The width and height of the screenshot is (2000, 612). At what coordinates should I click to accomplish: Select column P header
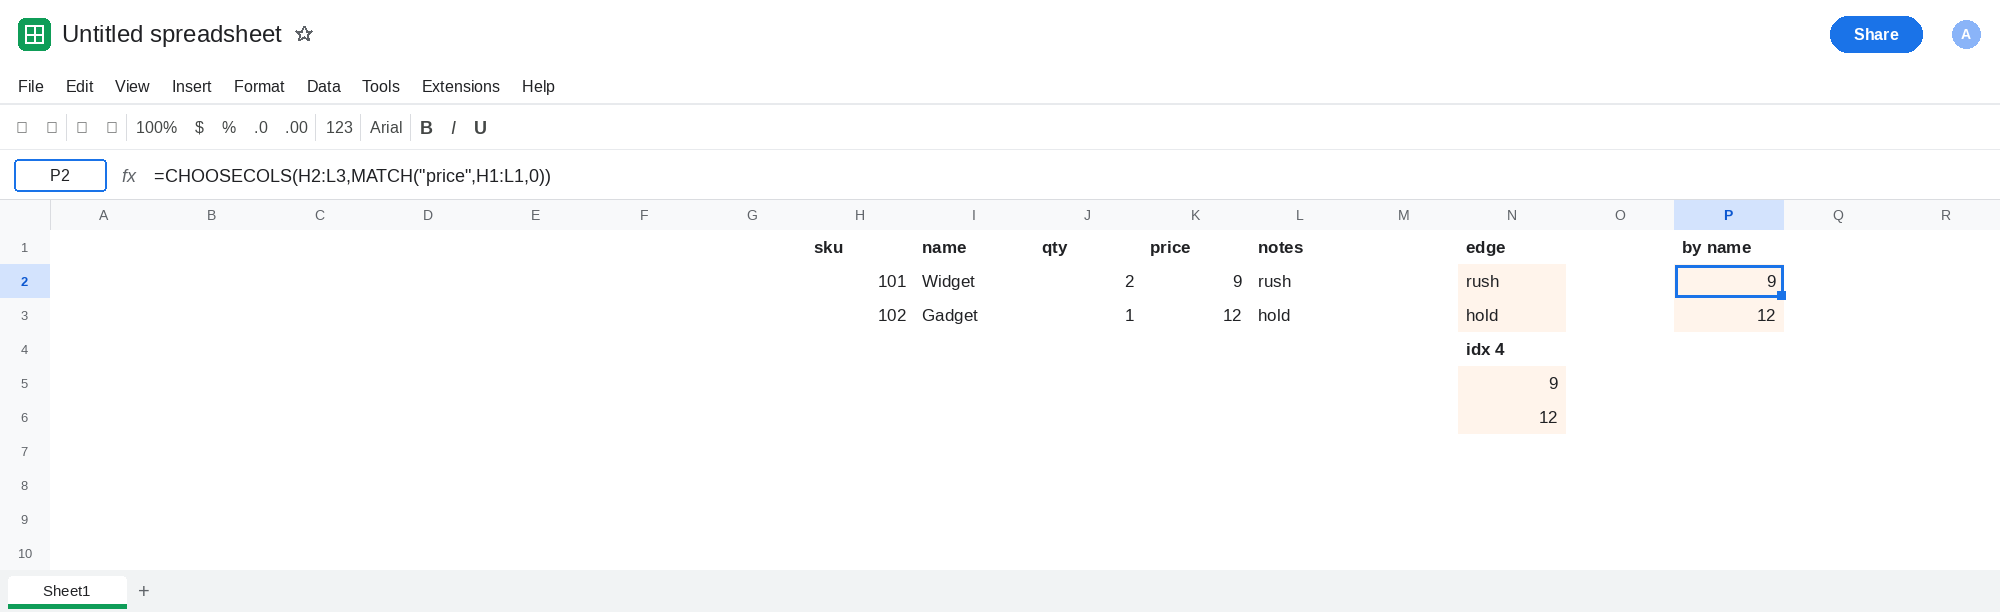coord(1728,215)
